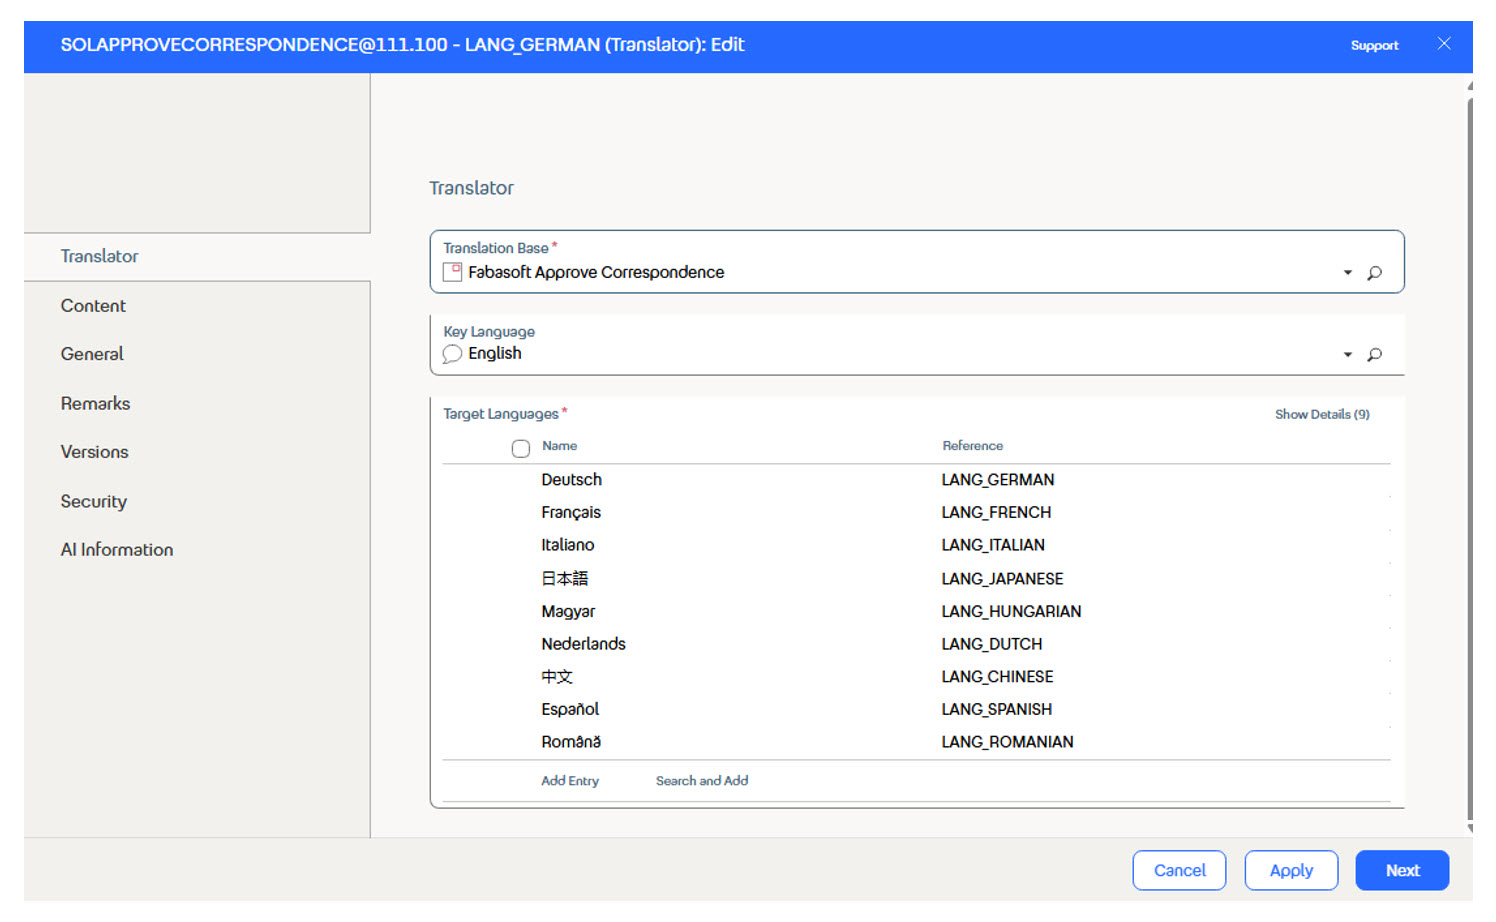Click Add Entry below the language list
Screen dimensions: 1496x922
[570, 781]
